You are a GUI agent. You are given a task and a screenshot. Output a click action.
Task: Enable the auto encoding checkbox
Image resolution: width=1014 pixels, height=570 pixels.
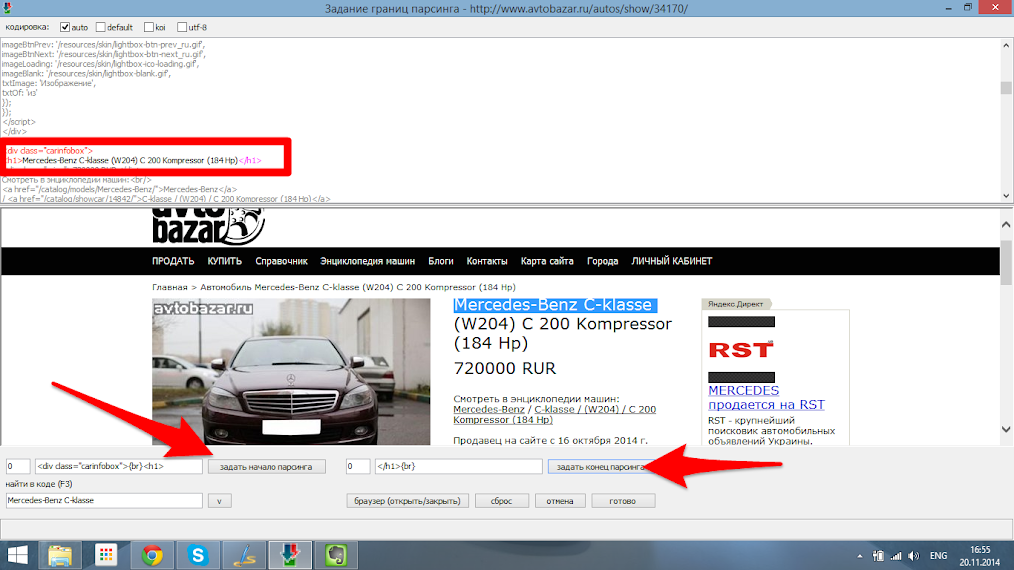pos(65,27)
